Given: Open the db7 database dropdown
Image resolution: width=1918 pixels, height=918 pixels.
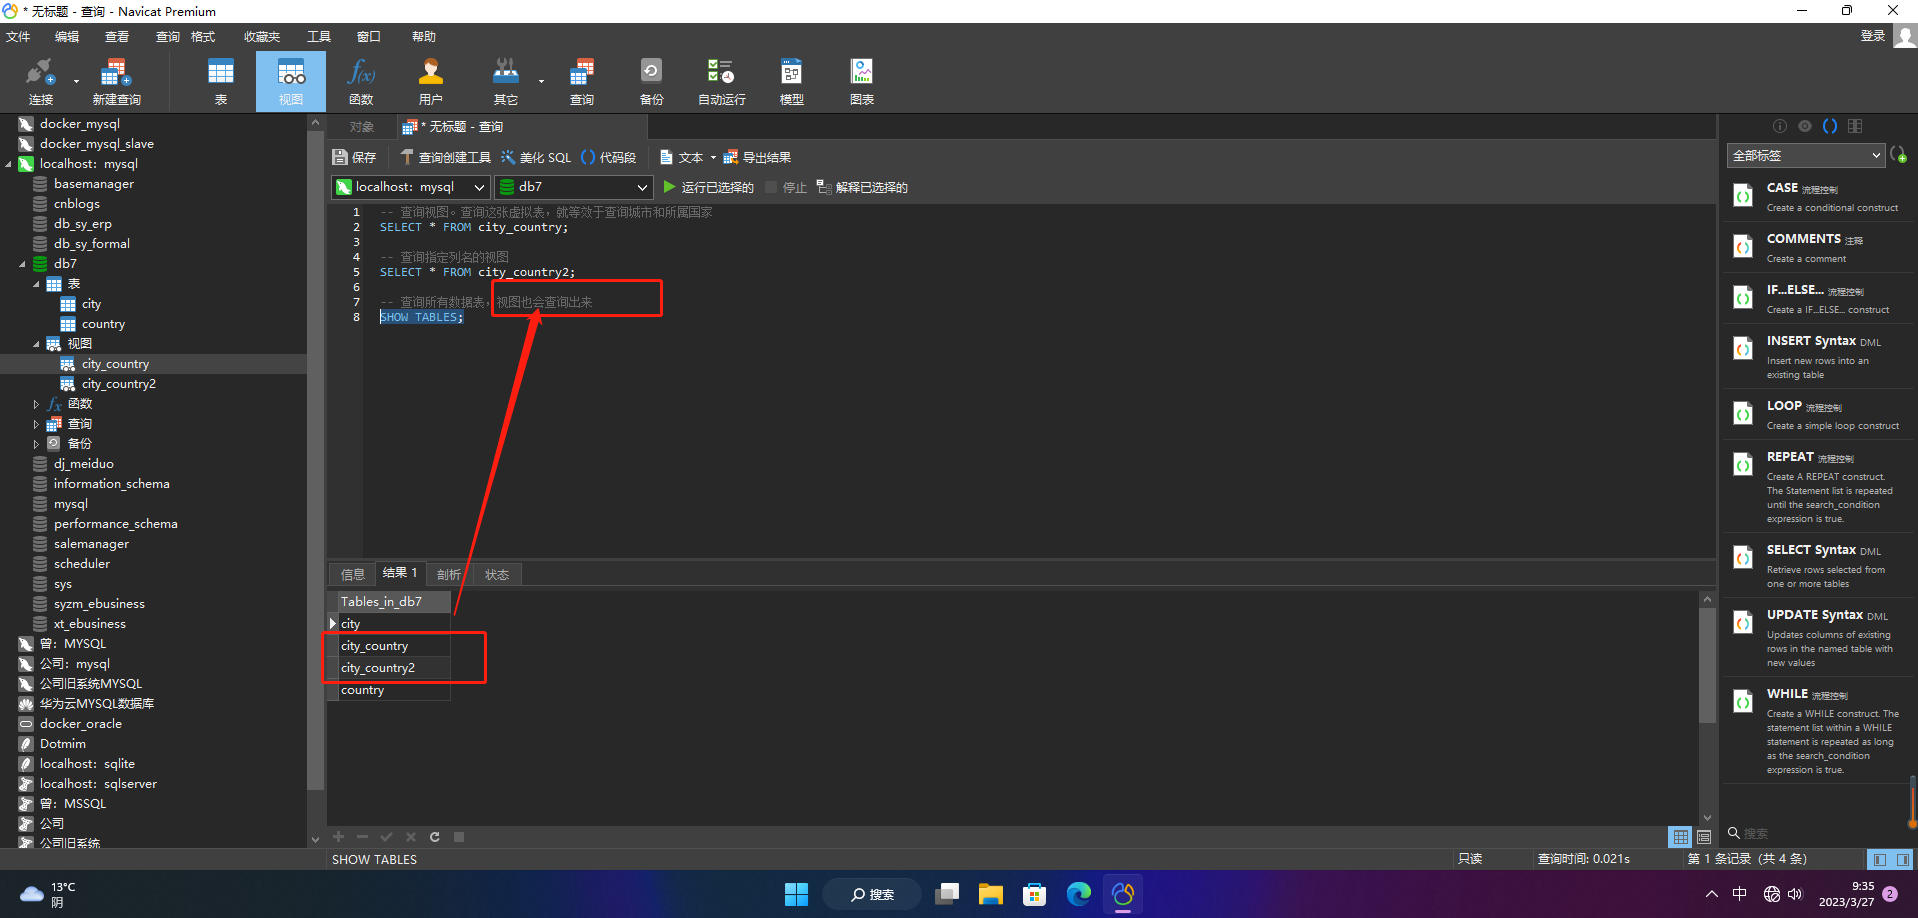Looking at the screenshot, I should point(574,187).
